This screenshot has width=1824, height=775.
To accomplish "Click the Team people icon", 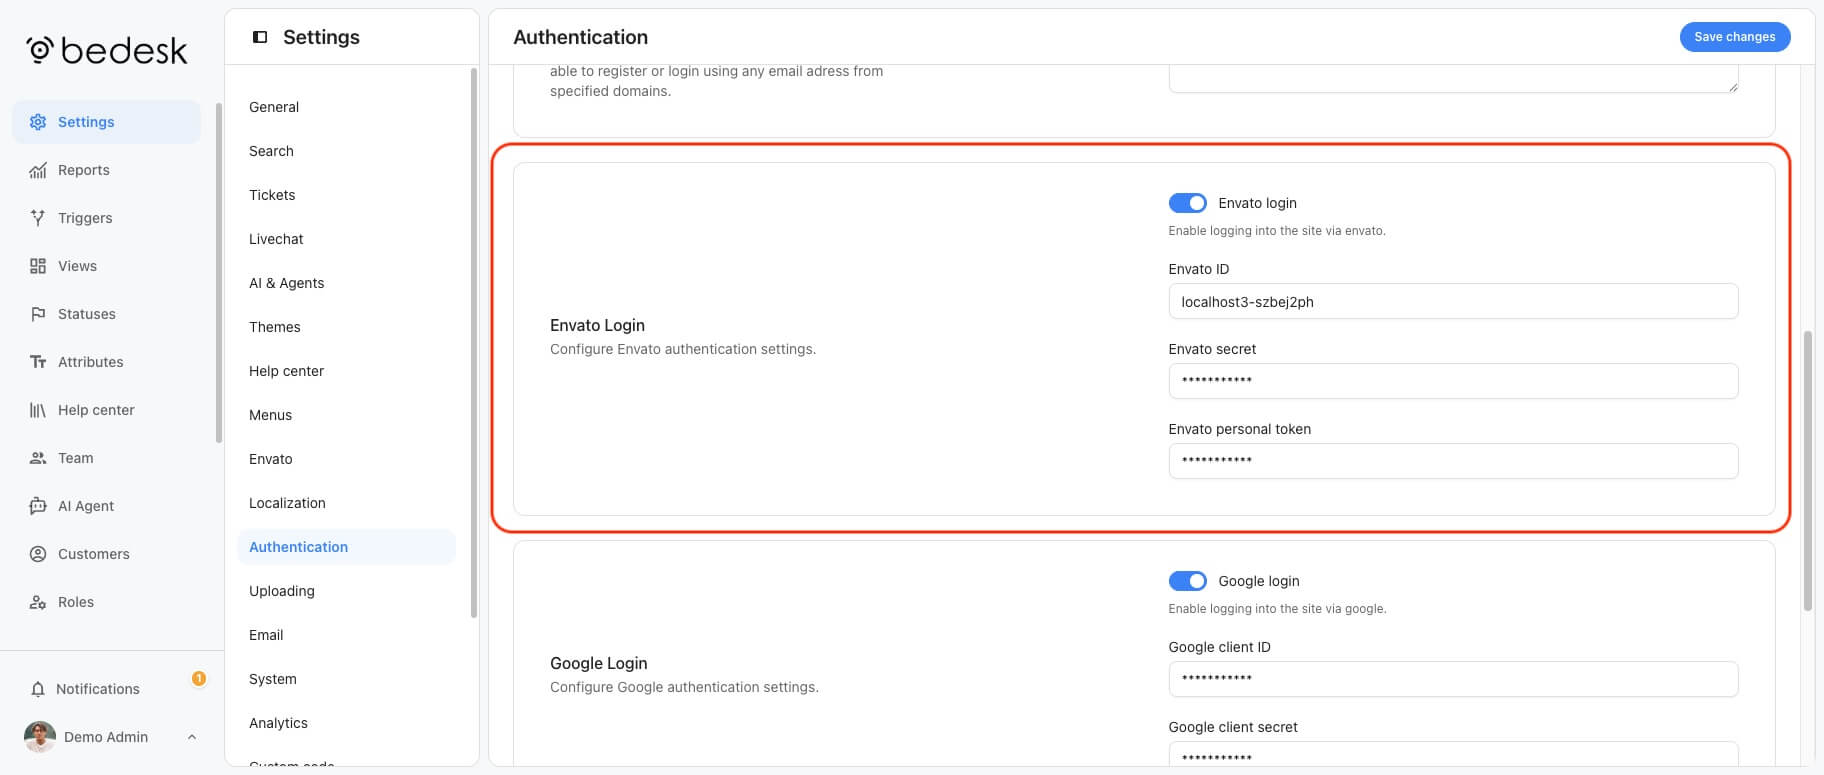I will [x=38, y=458].
